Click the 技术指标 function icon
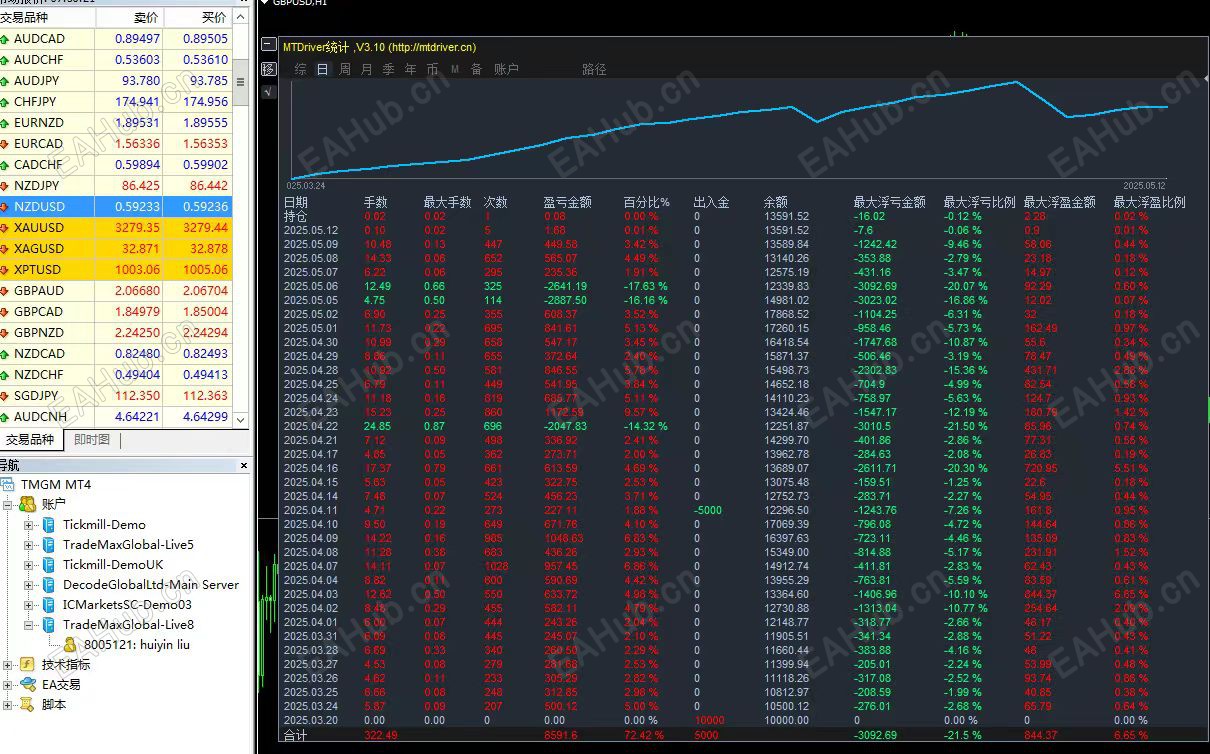This screenshot has height=754, width=1210. 27,665
